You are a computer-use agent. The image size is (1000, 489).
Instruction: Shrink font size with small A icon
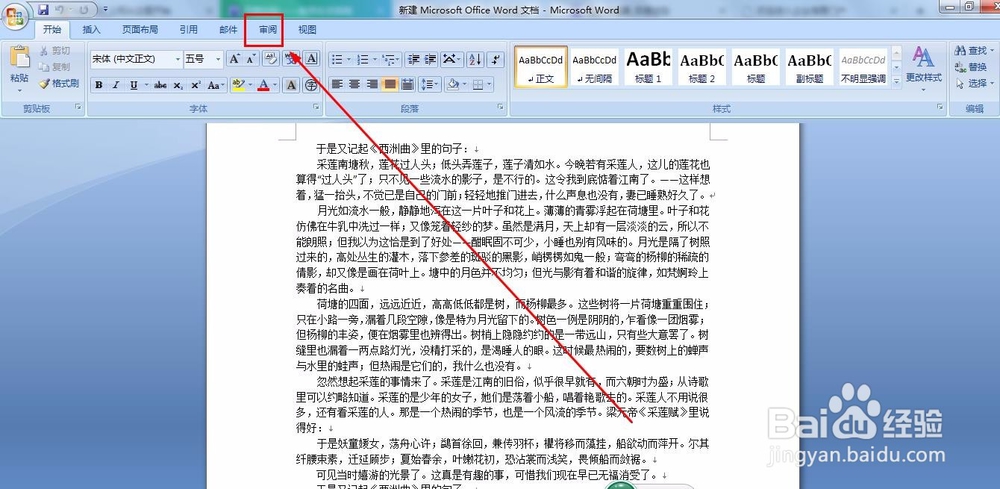click(251, 59)
